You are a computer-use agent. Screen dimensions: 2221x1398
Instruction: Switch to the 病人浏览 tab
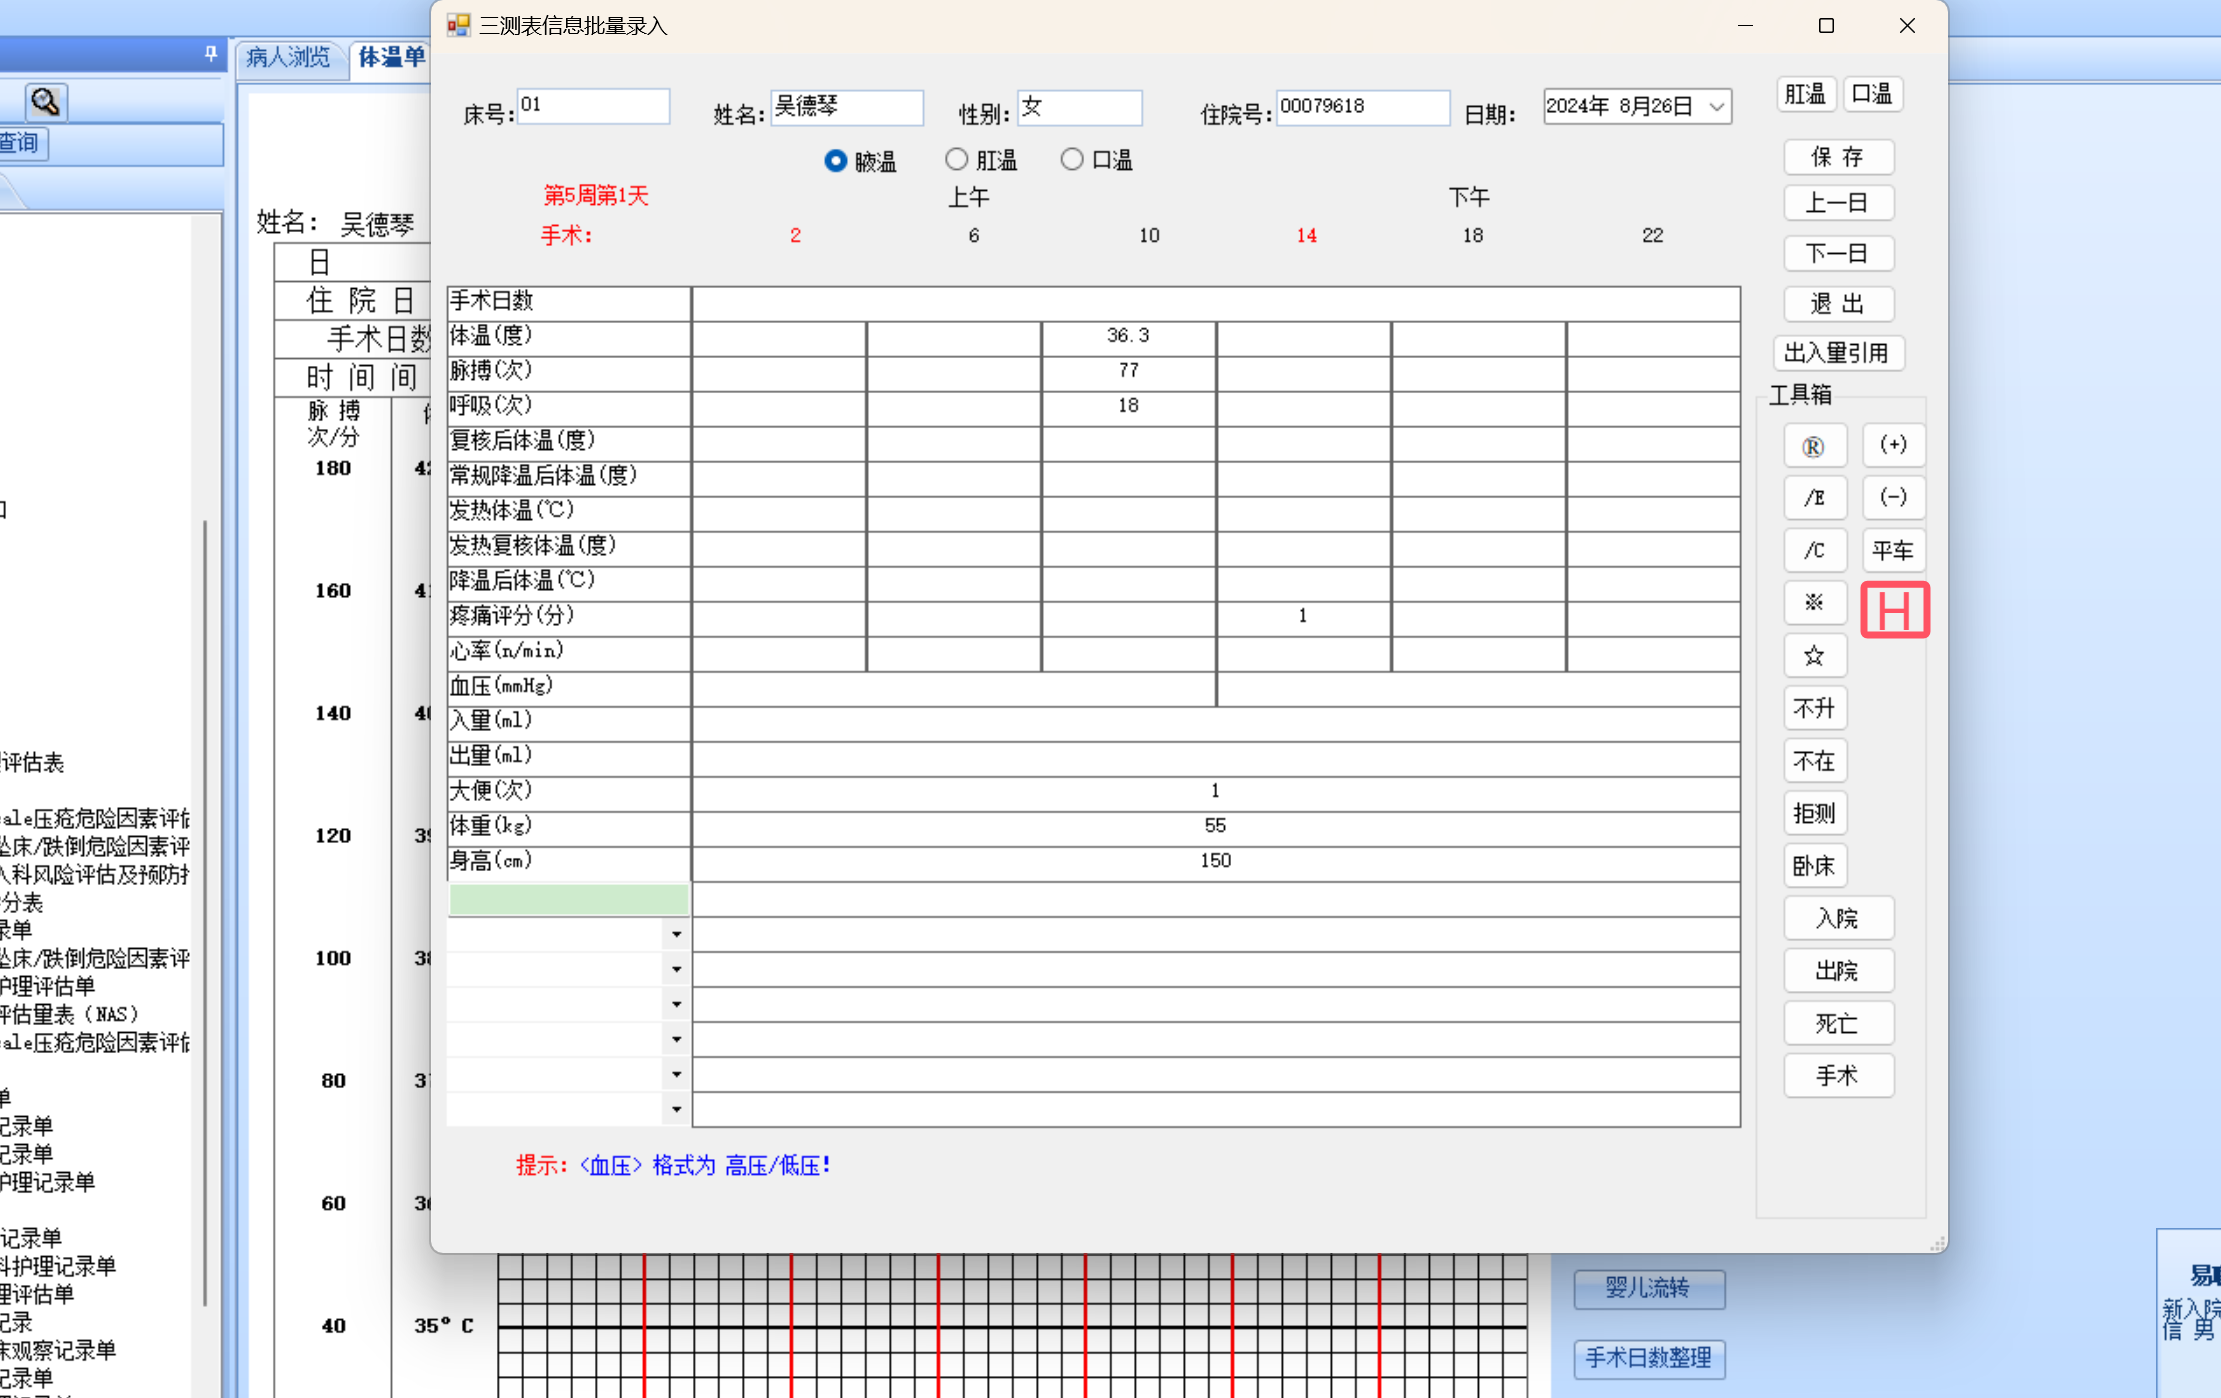(x=288, y=57)
